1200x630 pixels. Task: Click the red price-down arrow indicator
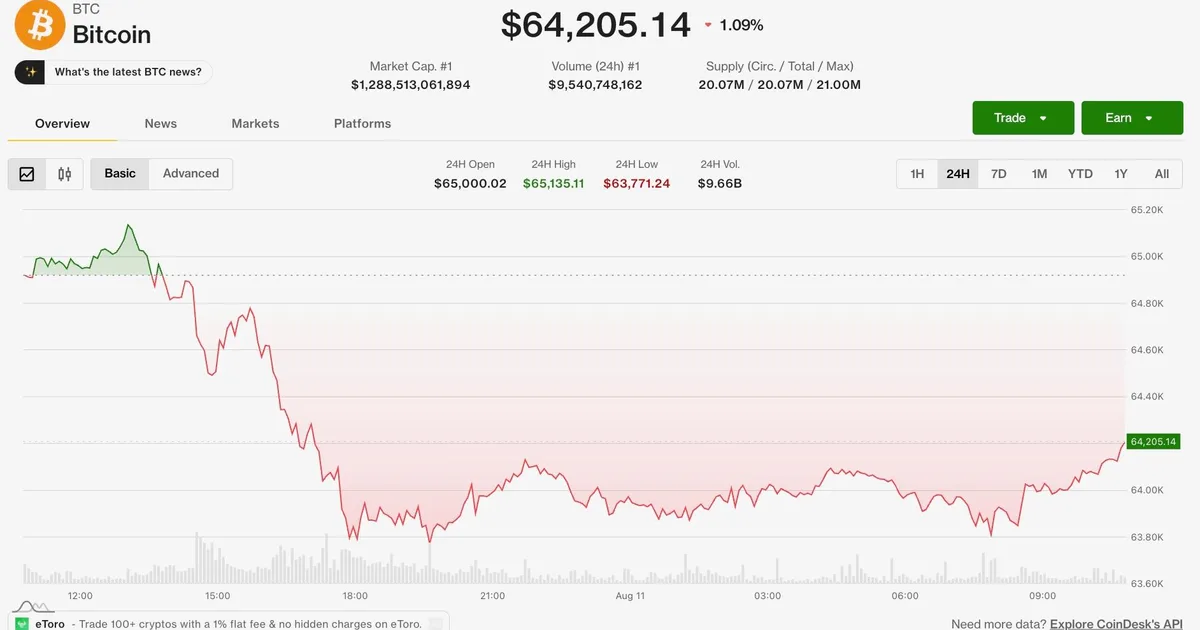tap(708, 25)
